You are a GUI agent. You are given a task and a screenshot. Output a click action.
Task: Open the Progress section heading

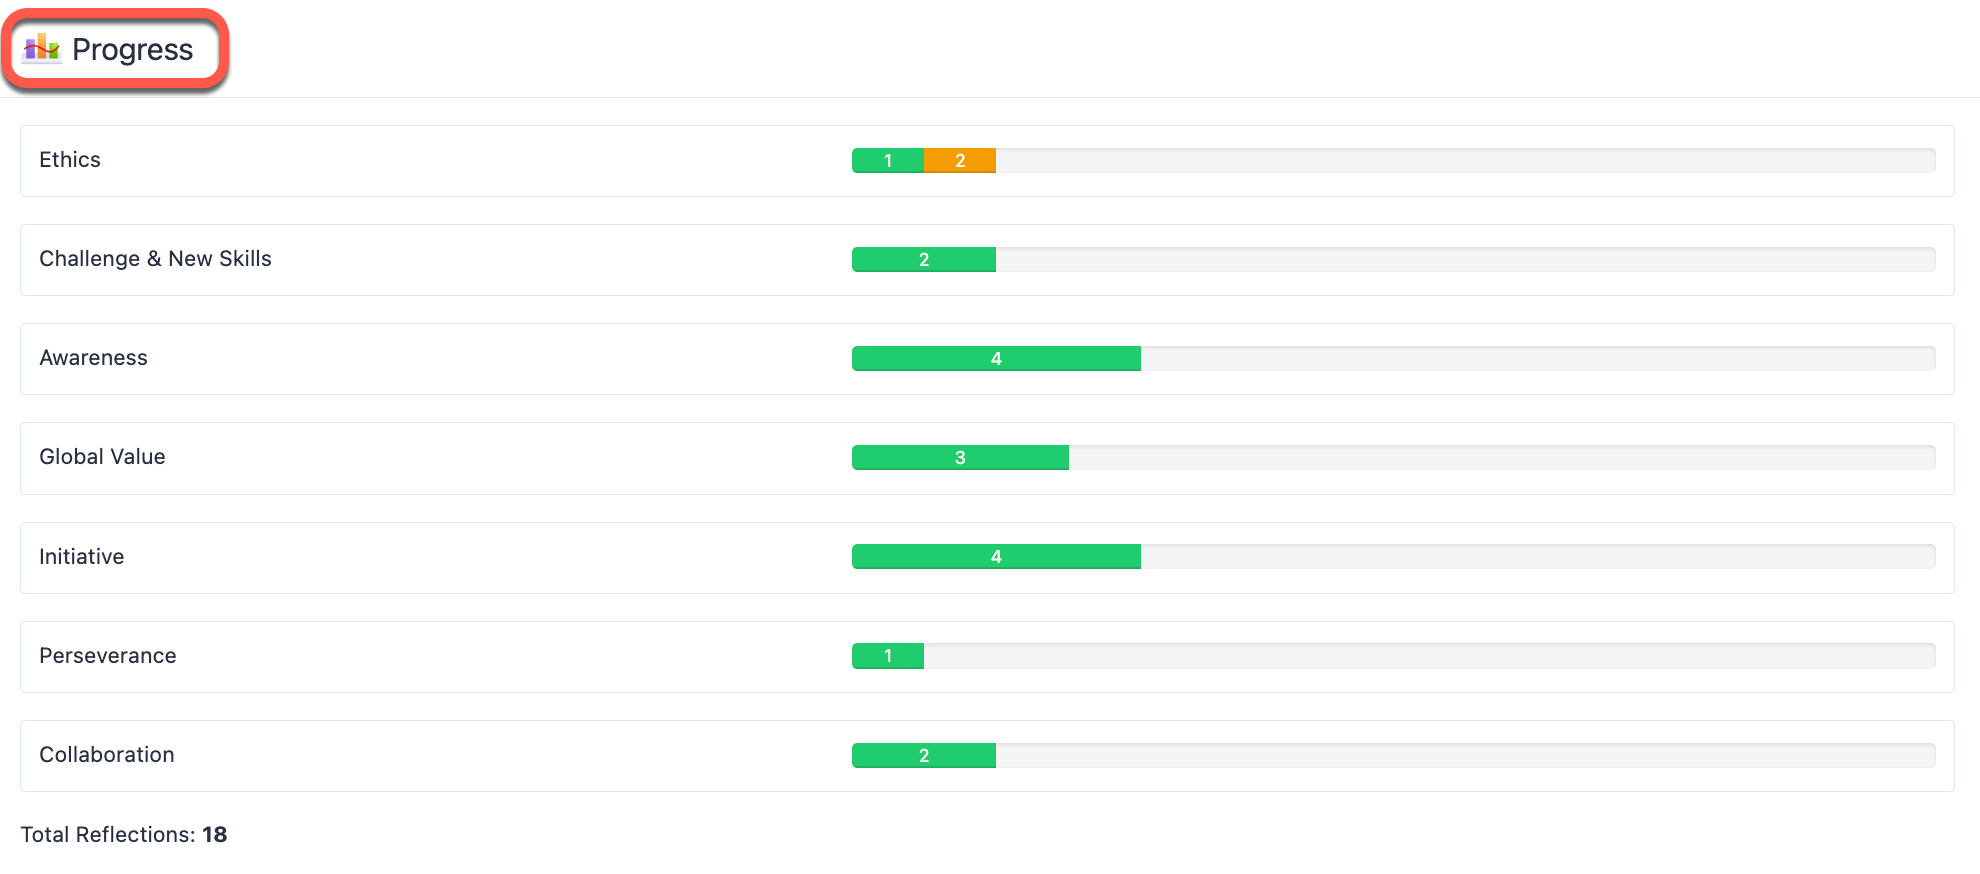132,49
